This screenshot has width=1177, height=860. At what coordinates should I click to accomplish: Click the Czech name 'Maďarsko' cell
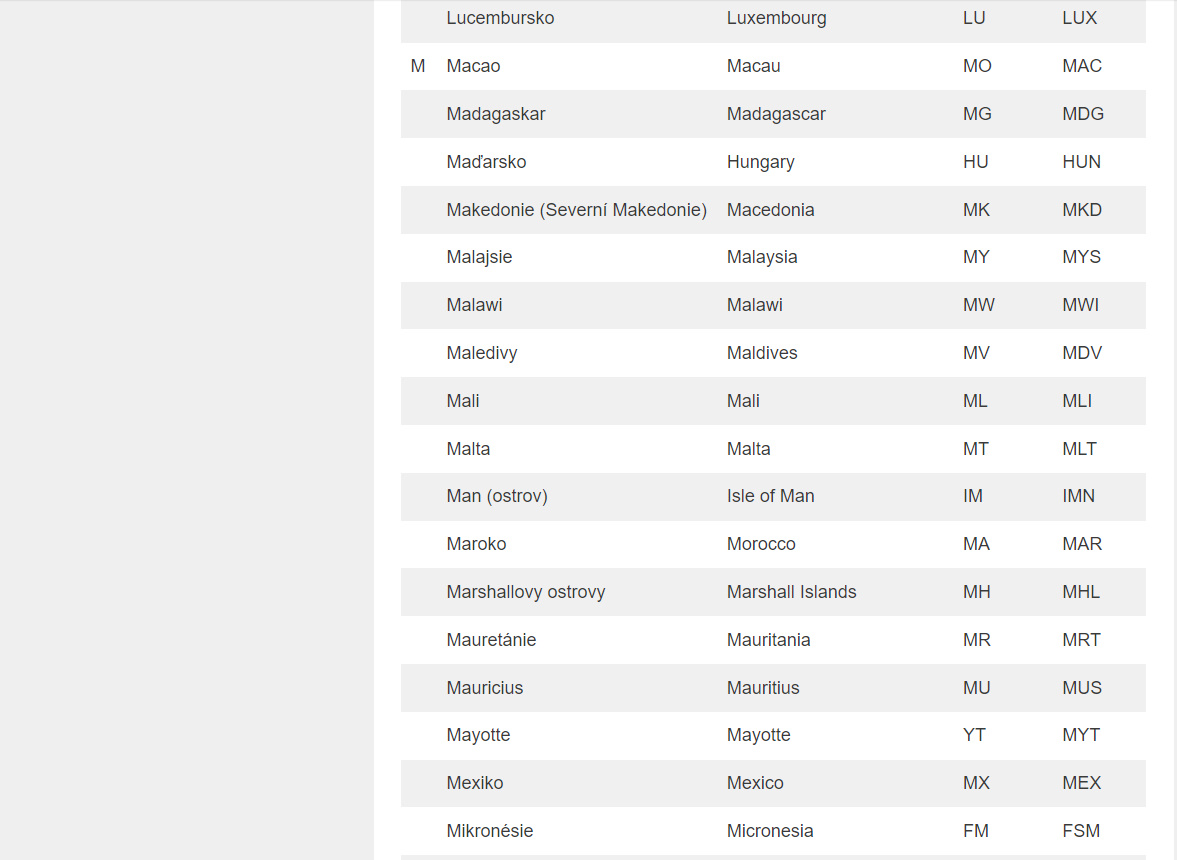pos(486,162)
